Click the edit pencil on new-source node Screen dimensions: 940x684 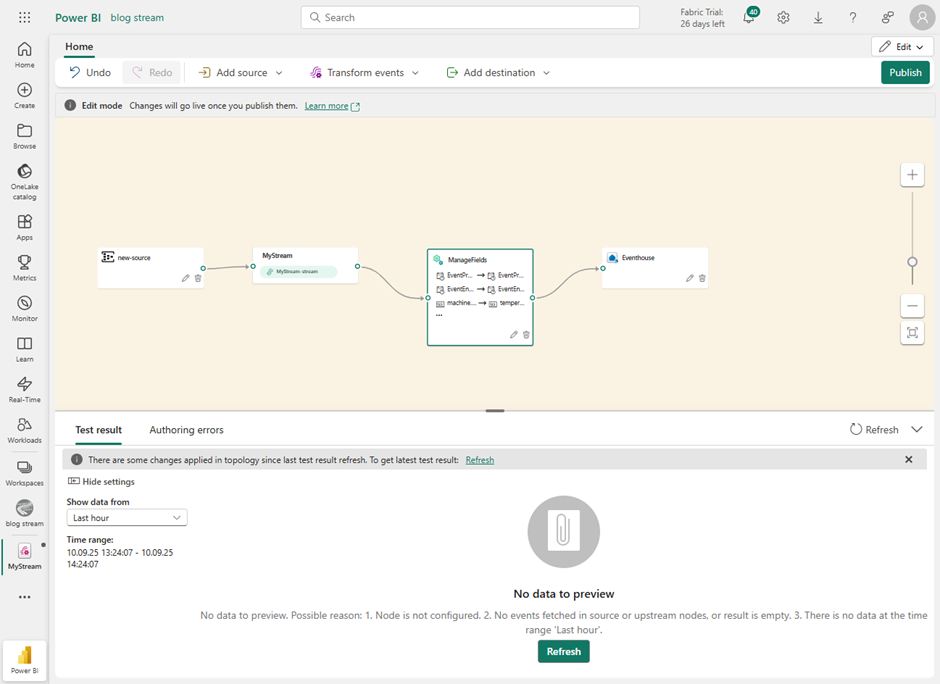(185, 278)
